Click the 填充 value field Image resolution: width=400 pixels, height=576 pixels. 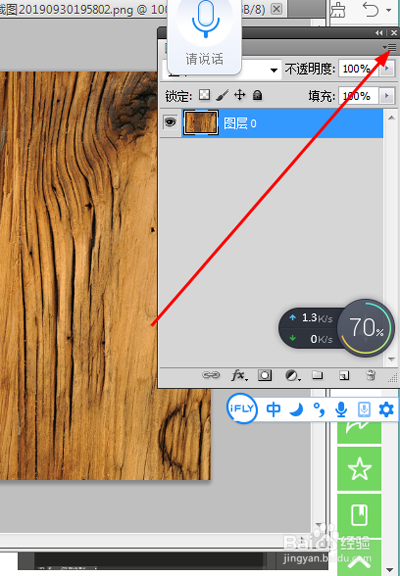(x=358, y=96)
